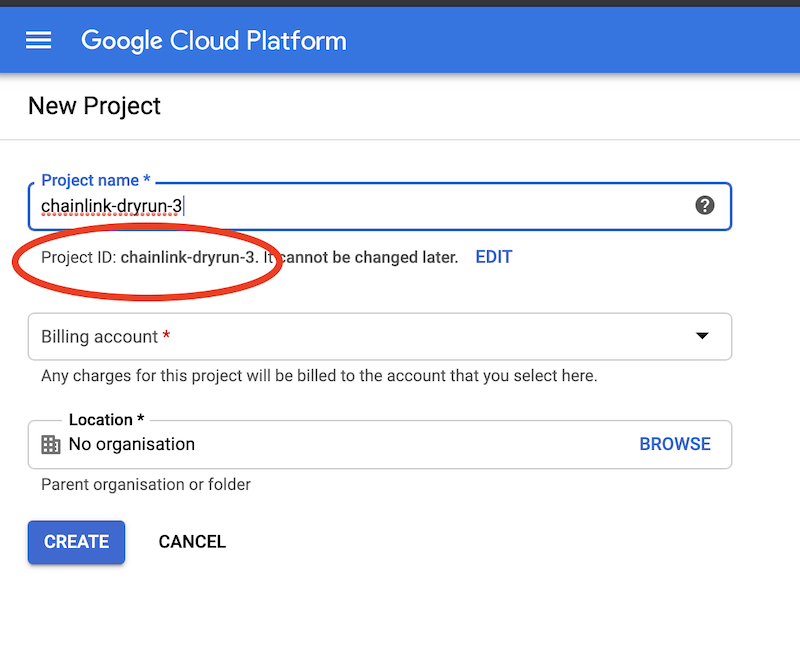Click the New Project heading

pos(94,106)
